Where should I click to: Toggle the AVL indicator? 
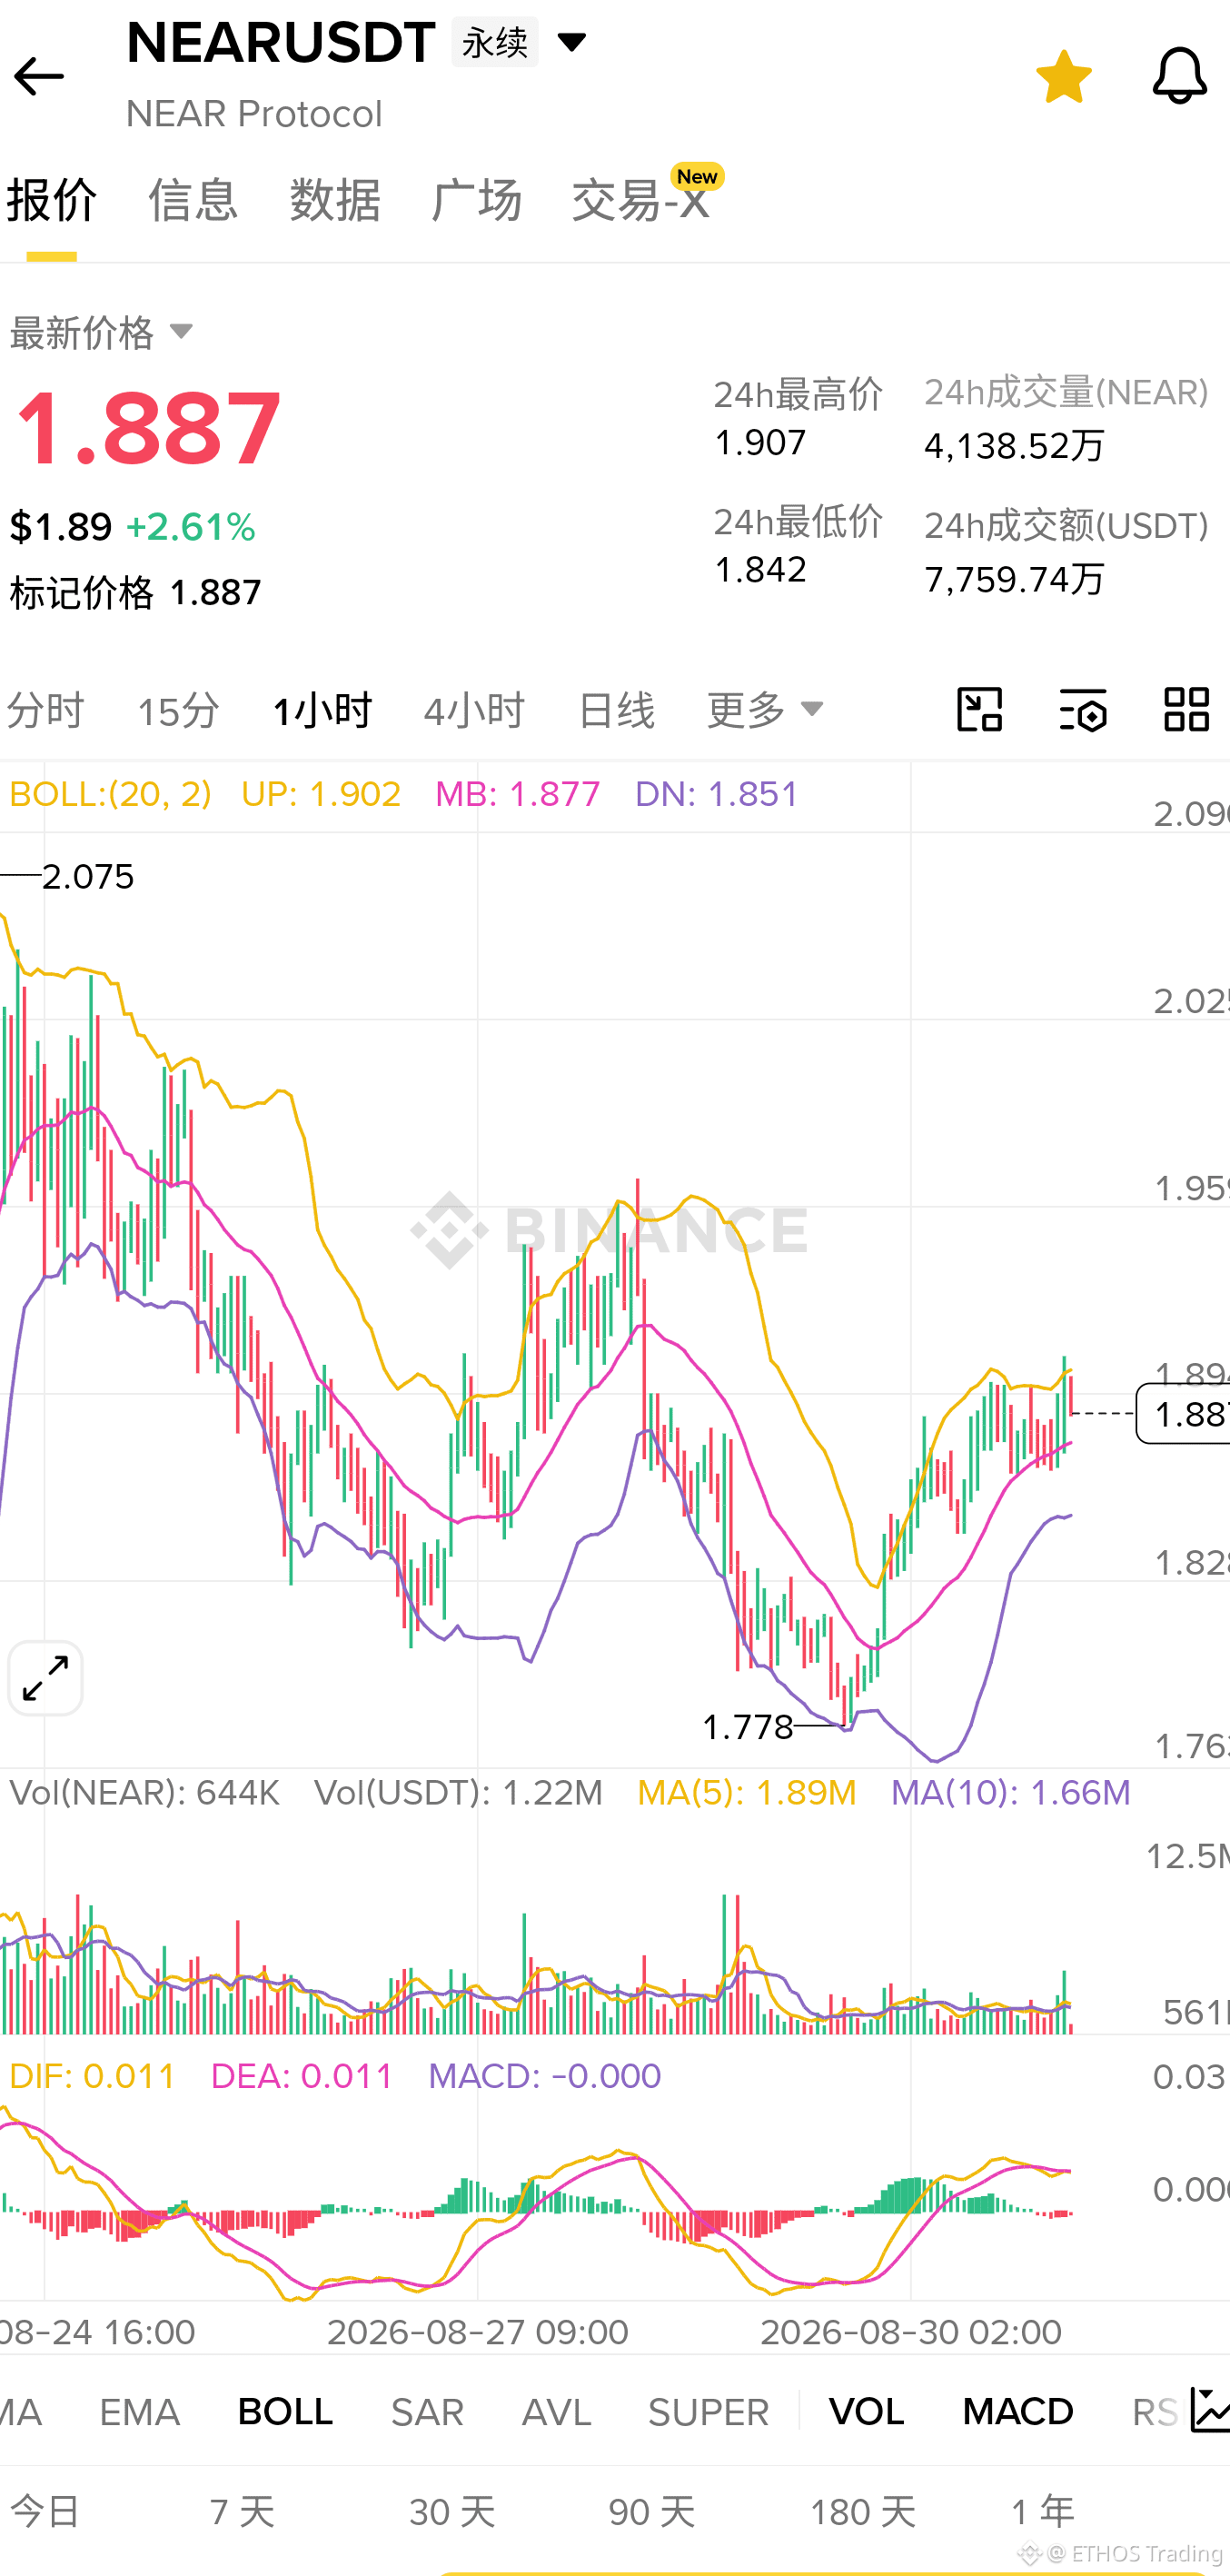click(556, 2412)
